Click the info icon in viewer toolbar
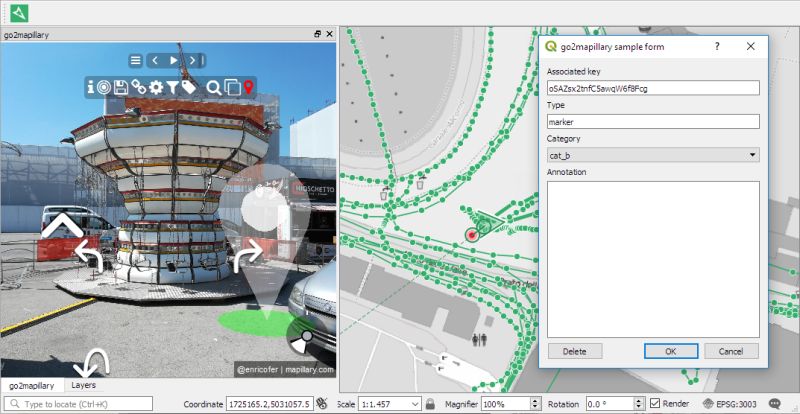 (91, 87)
